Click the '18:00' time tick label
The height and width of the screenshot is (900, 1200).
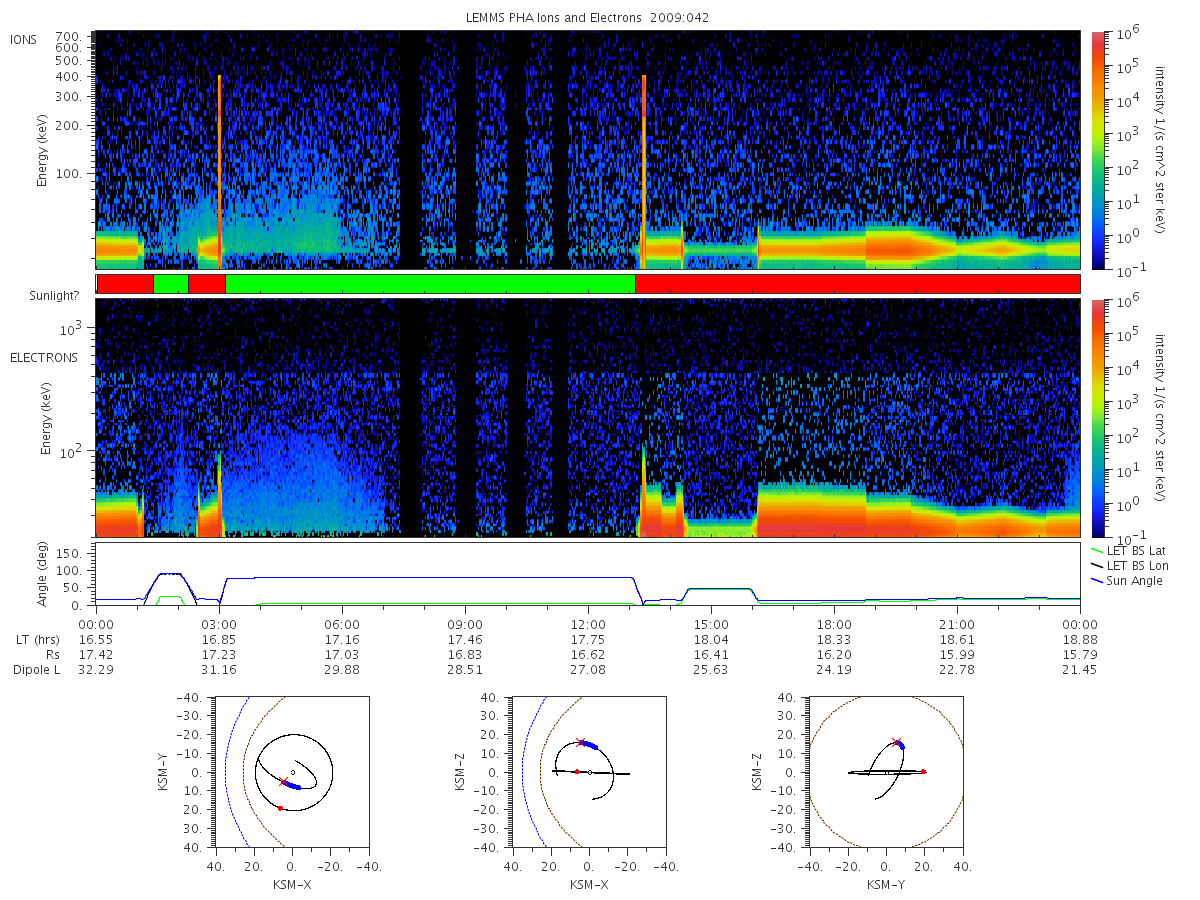pos(834,623)
